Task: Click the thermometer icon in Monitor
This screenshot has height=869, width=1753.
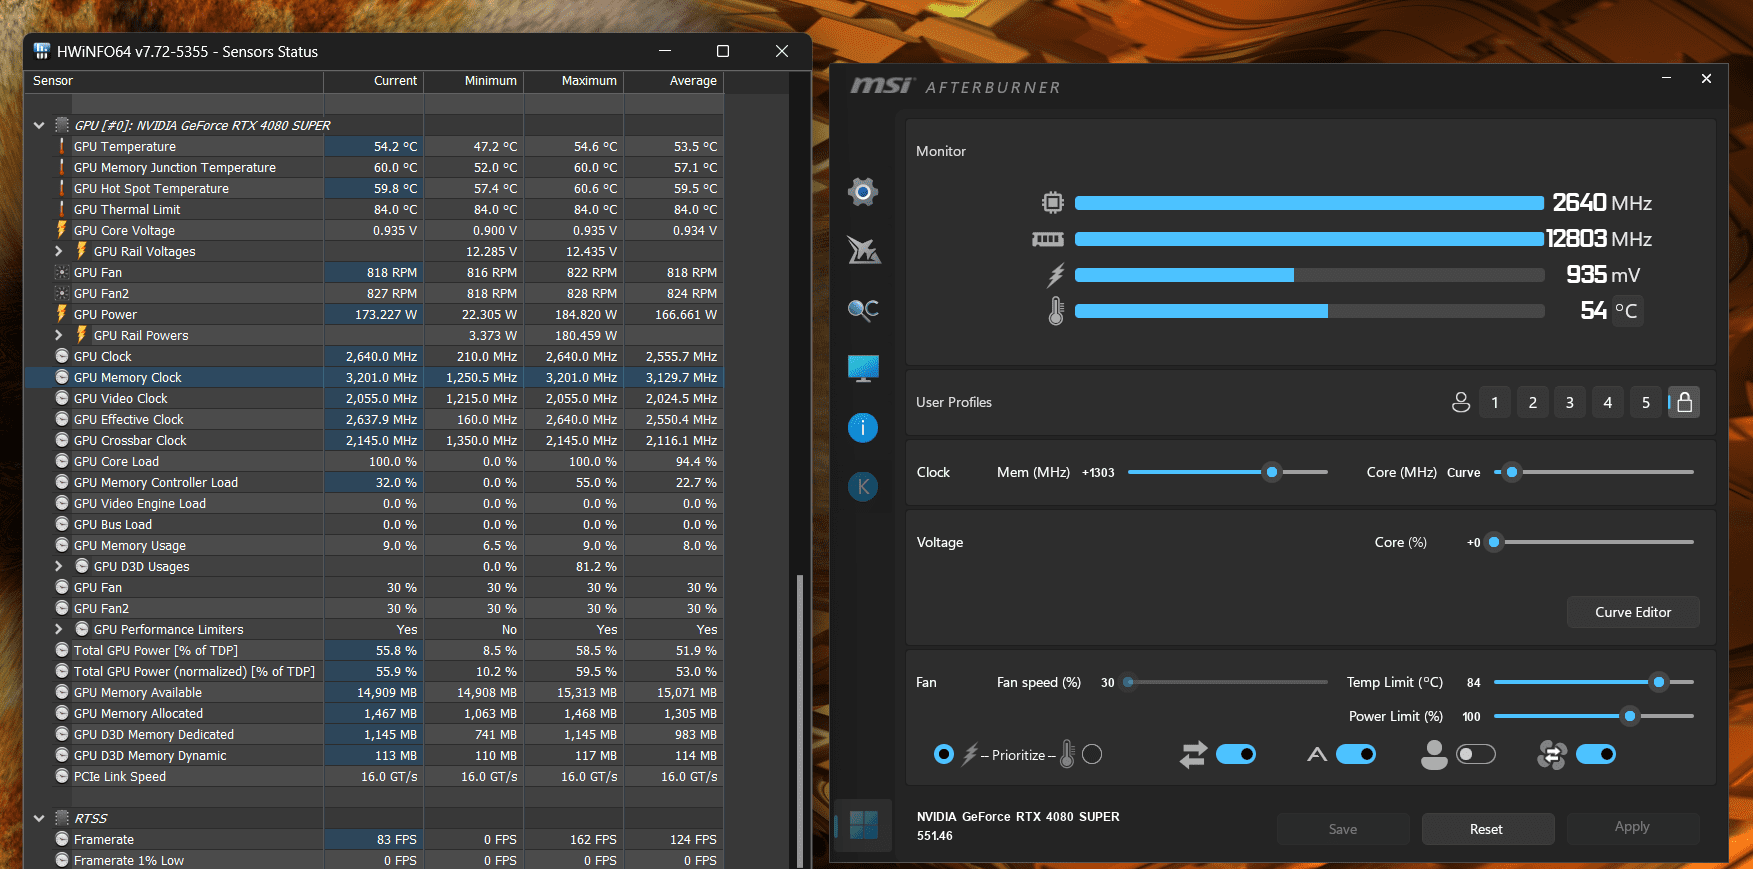Action: pyautogui.click(x=1056, y=311)
